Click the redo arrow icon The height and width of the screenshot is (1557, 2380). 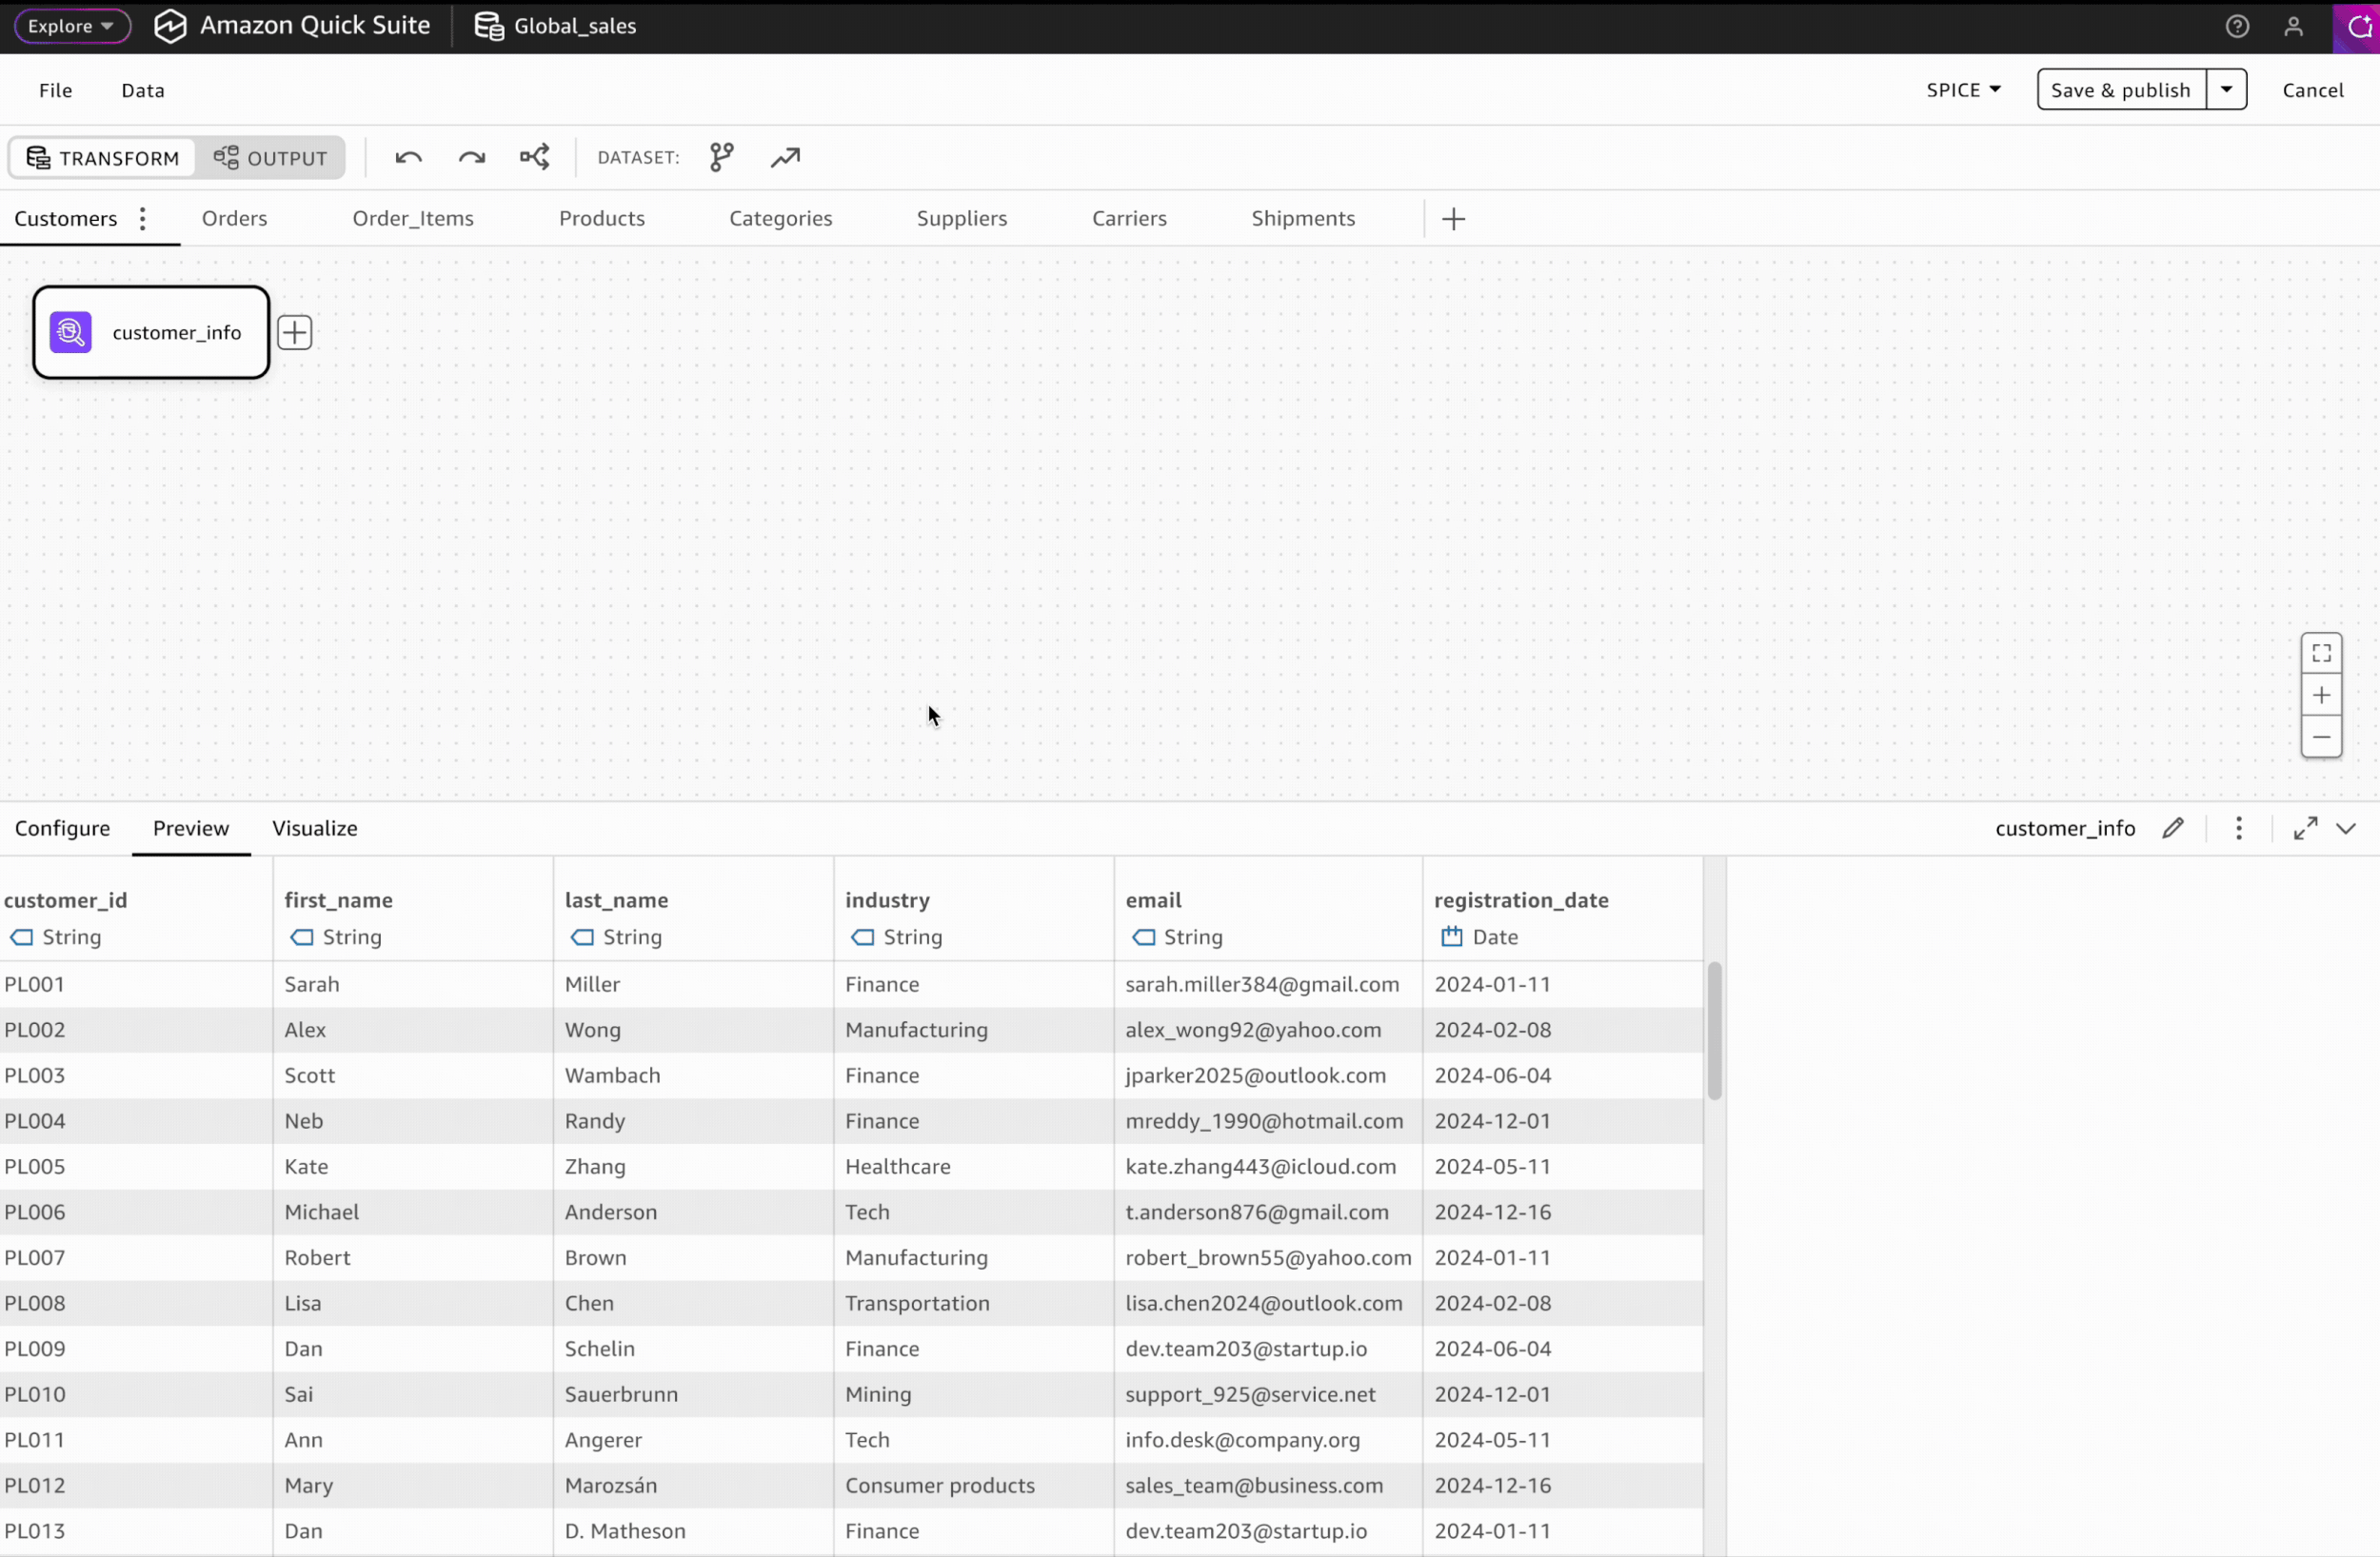[471, 157]
